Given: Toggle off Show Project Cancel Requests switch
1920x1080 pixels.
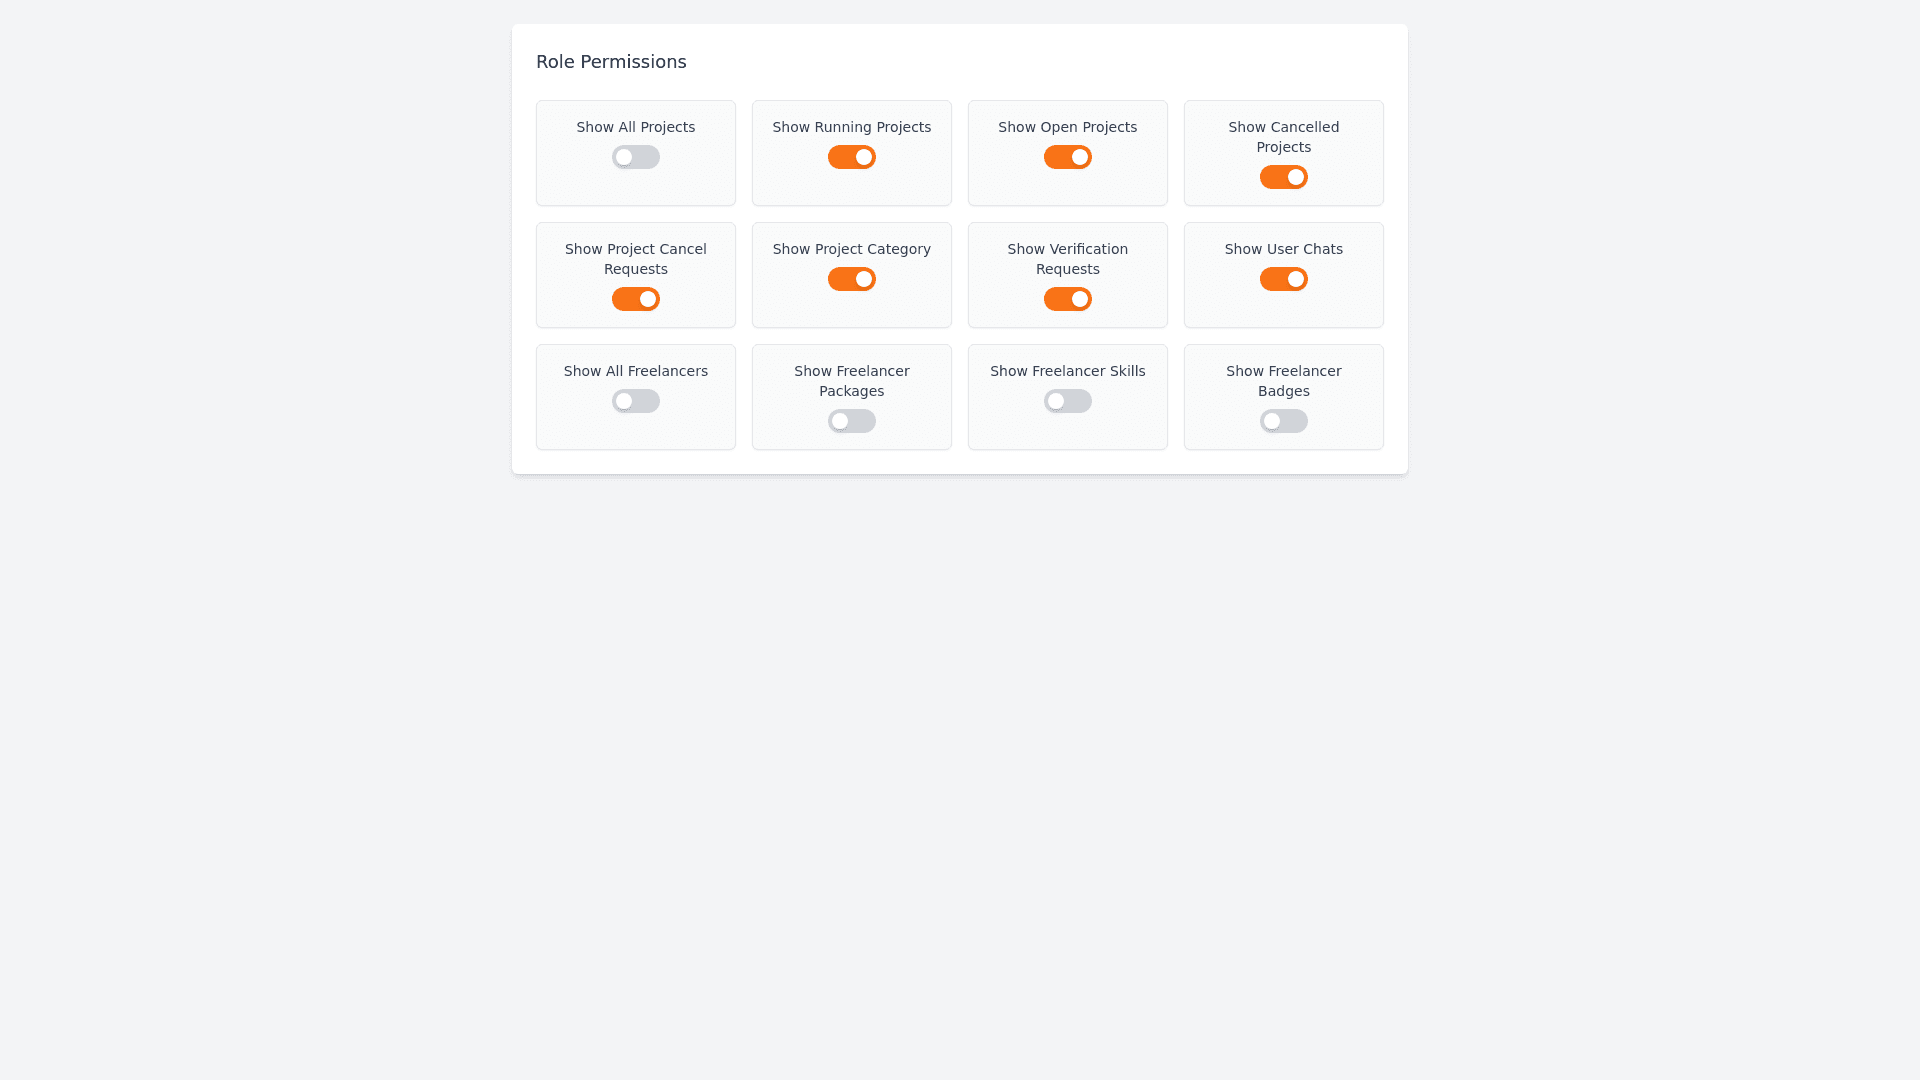Looking at the screenshot, I should [636, 299].
